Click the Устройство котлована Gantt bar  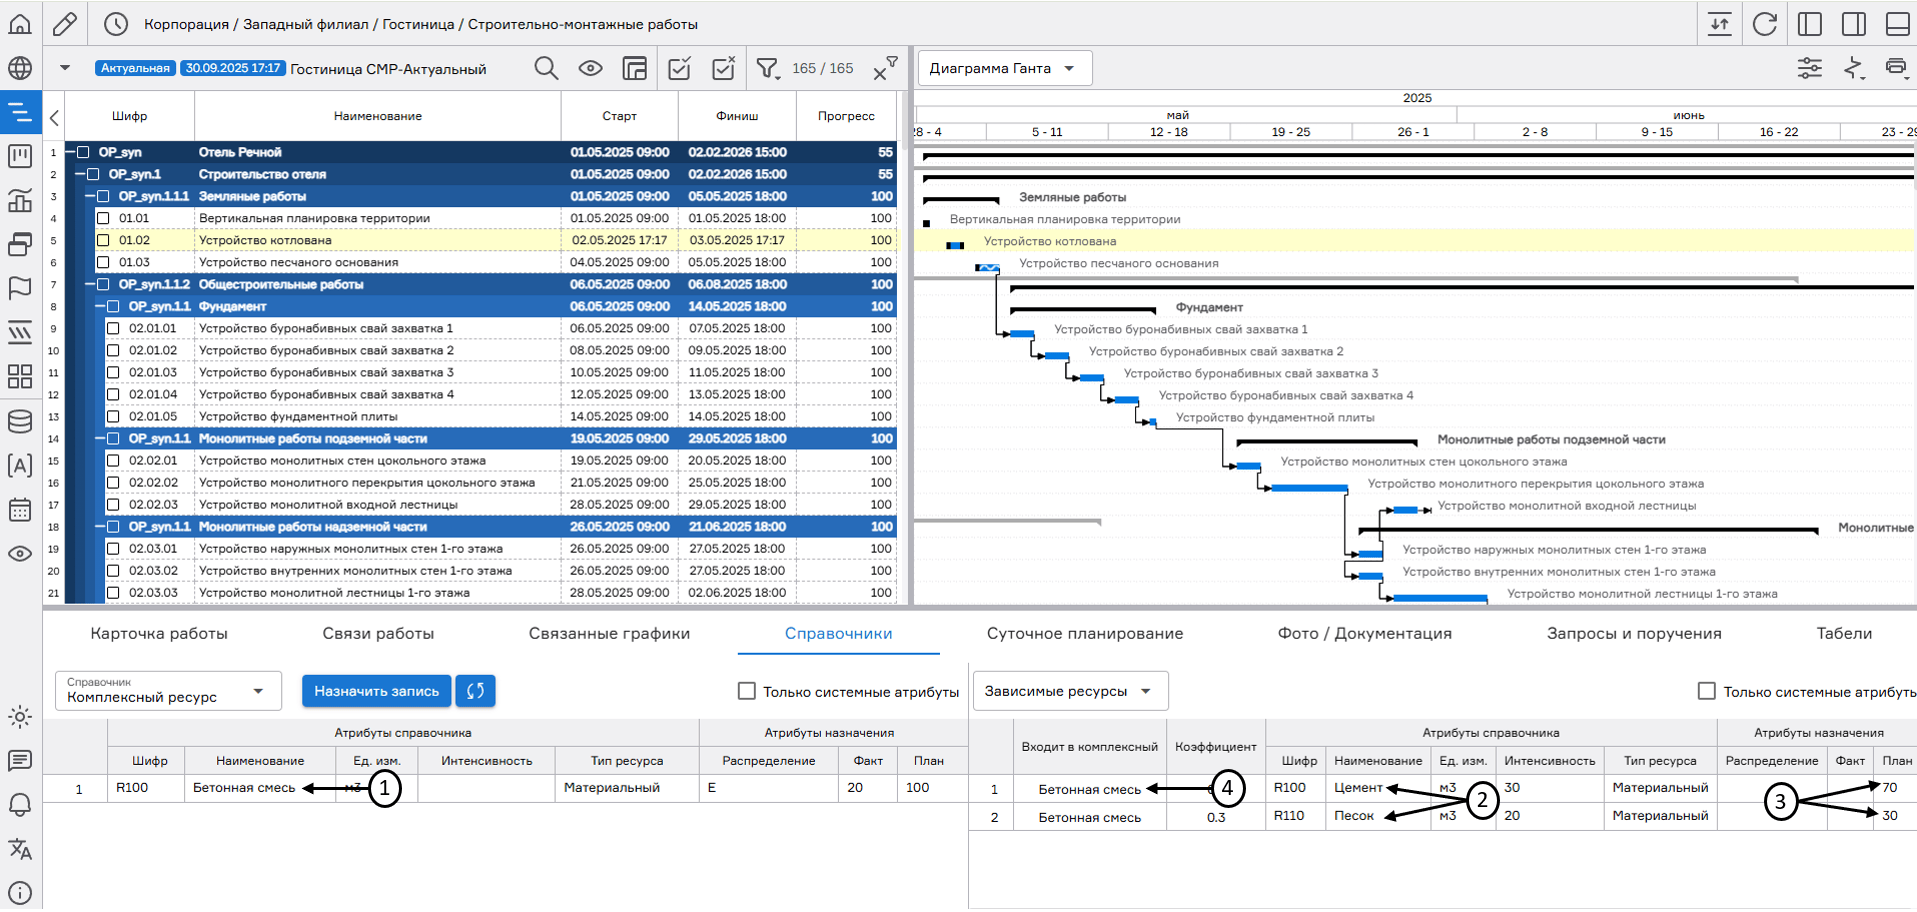click(x=955, y=245)
